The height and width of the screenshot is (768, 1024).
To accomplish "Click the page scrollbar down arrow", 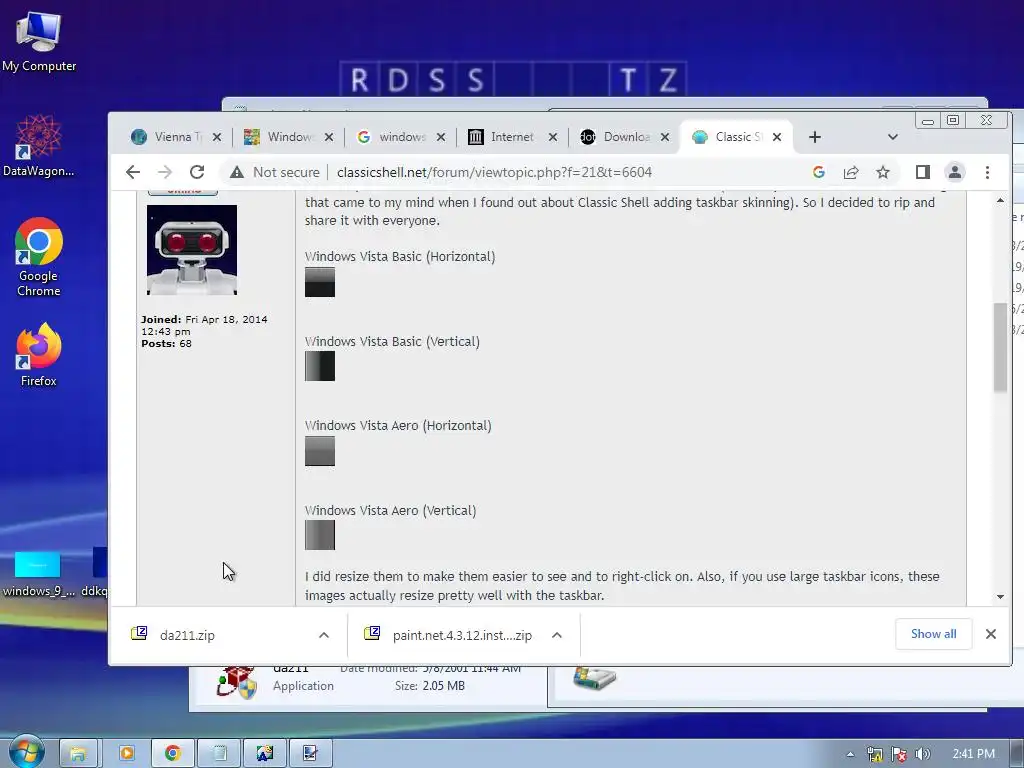I will coord(1000,596).
